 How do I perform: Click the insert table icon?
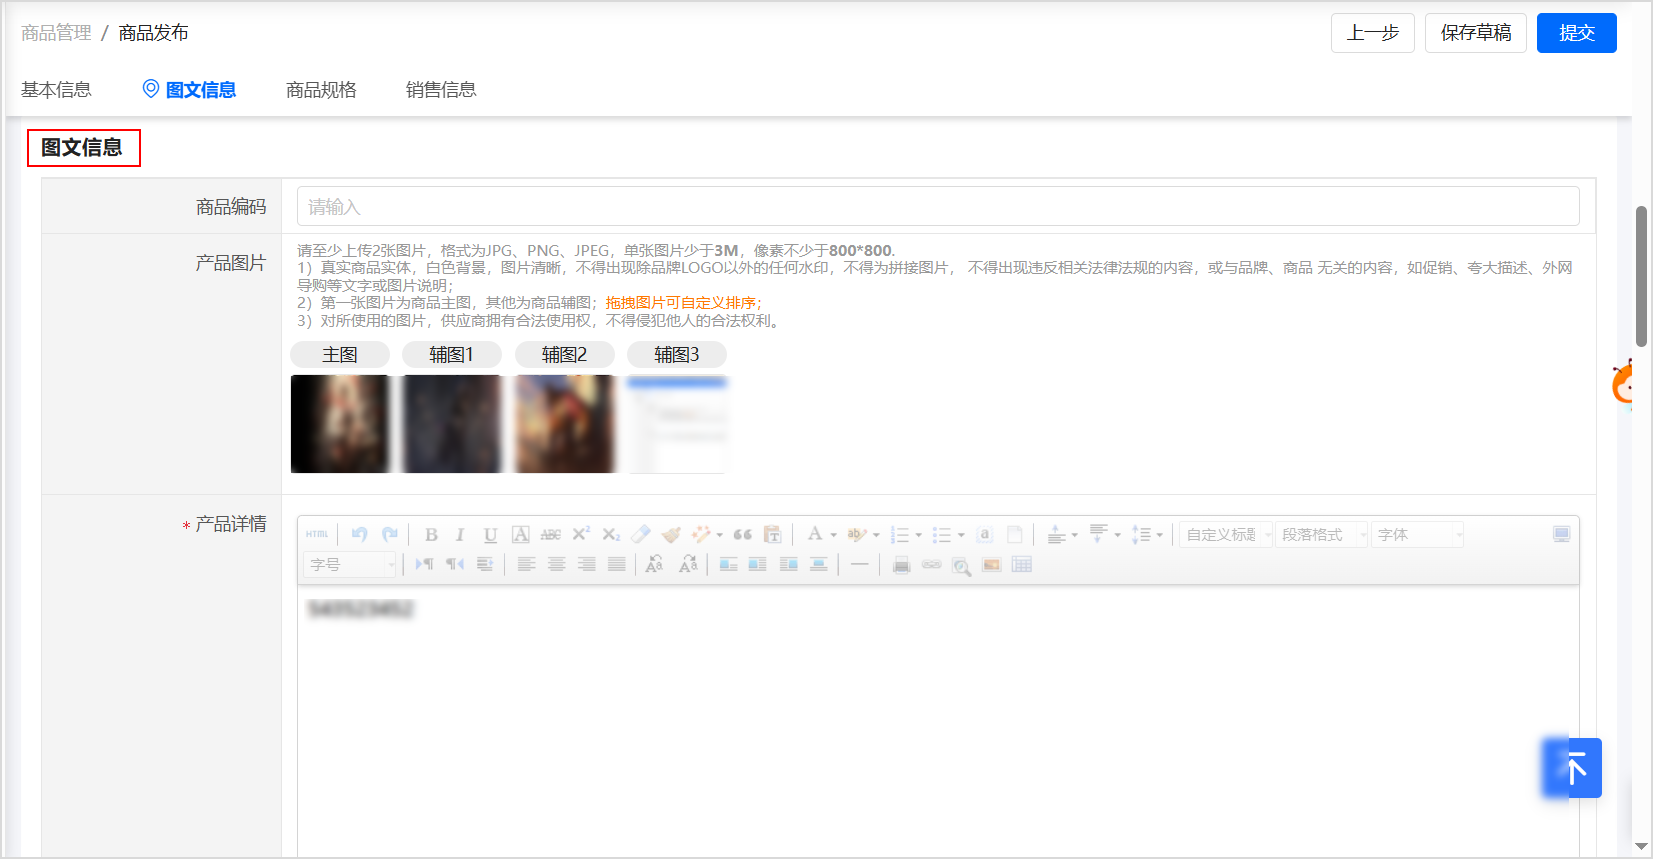click(1021, 565)
